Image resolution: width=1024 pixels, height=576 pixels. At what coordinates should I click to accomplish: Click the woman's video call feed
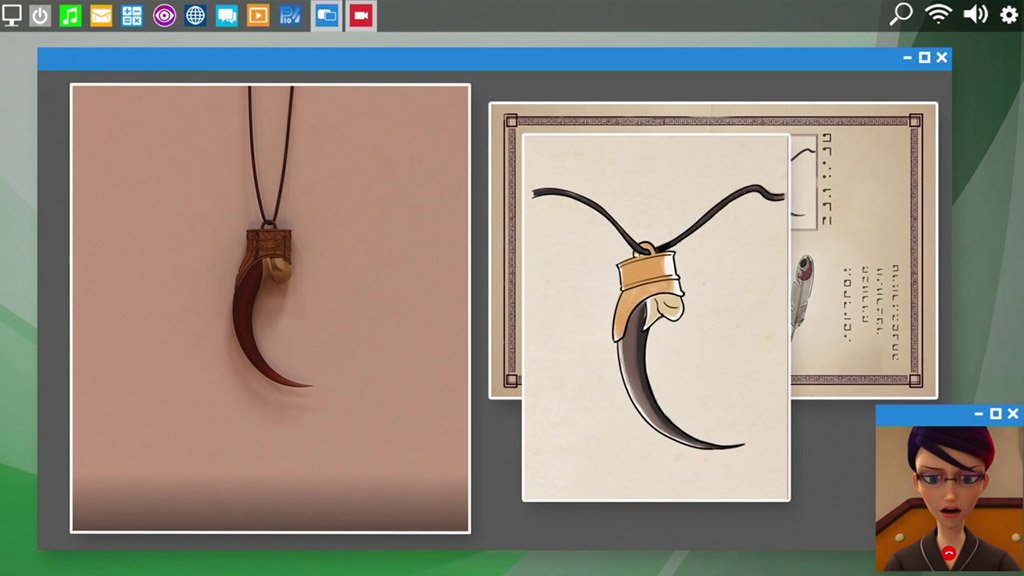[x=950, y=498]
